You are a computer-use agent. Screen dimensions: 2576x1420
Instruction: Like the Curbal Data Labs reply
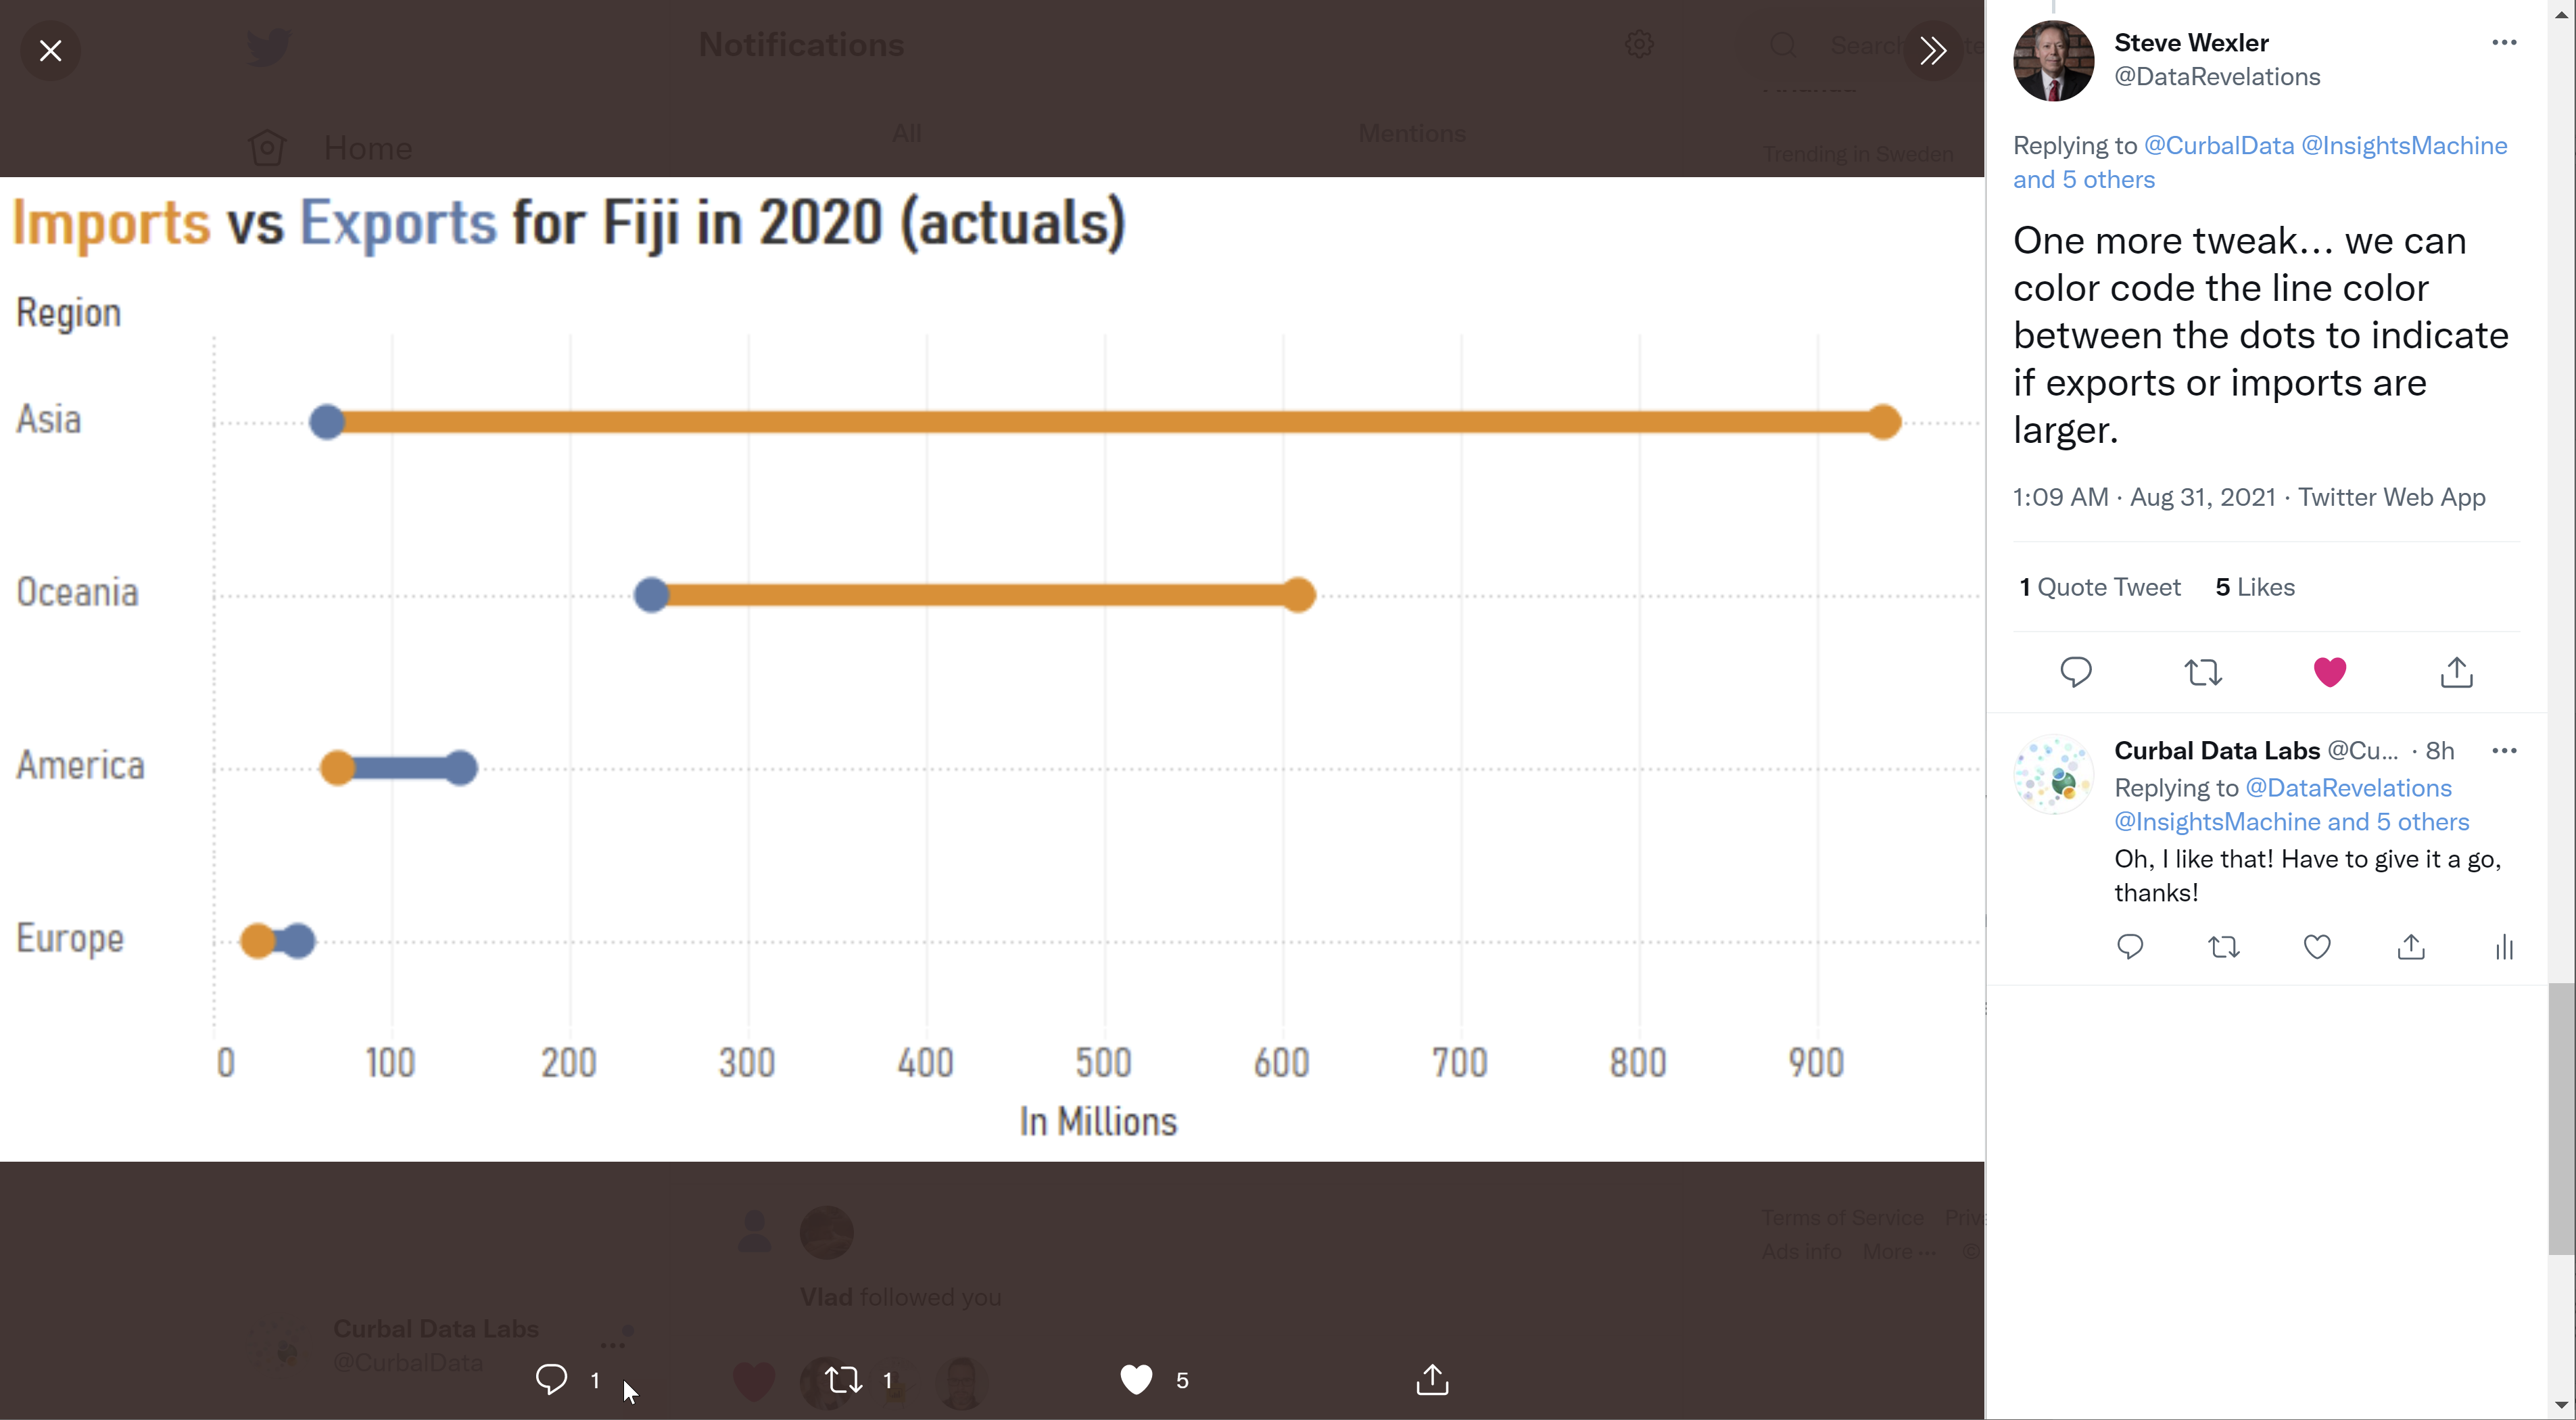click(x=2317, y=947)
